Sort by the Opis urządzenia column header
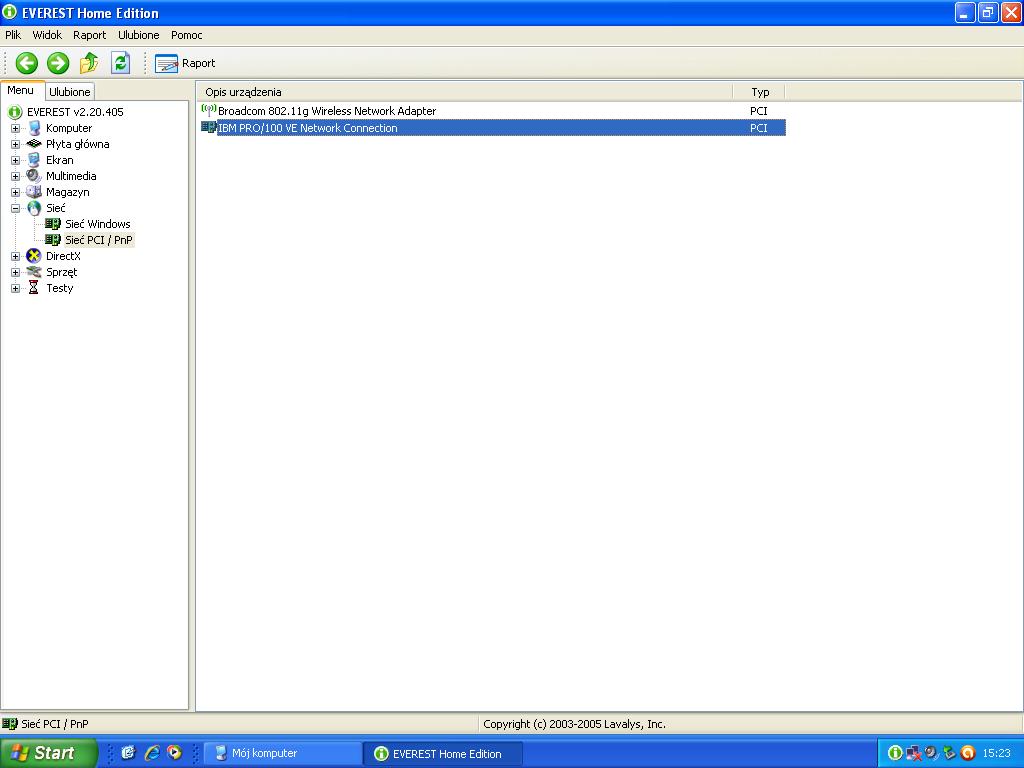This screenshot has width=1024, height=768. click(x=464, y=92)
